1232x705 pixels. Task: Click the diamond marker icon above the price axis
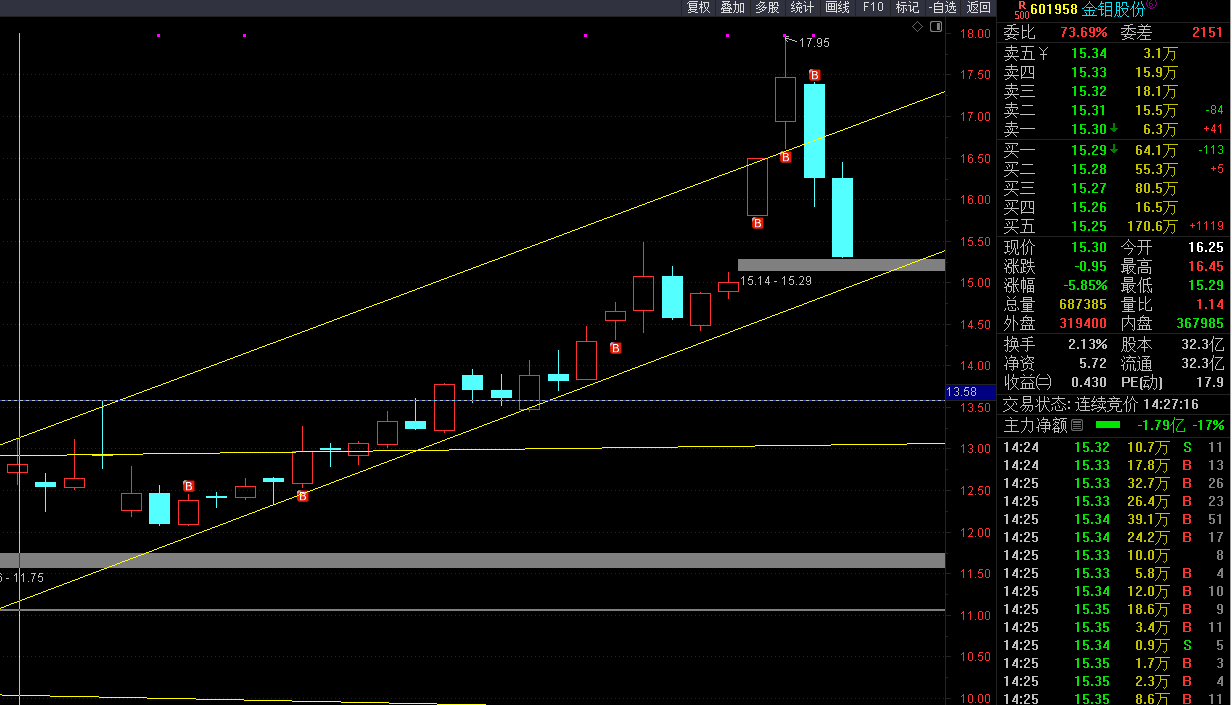pos(918,27)
